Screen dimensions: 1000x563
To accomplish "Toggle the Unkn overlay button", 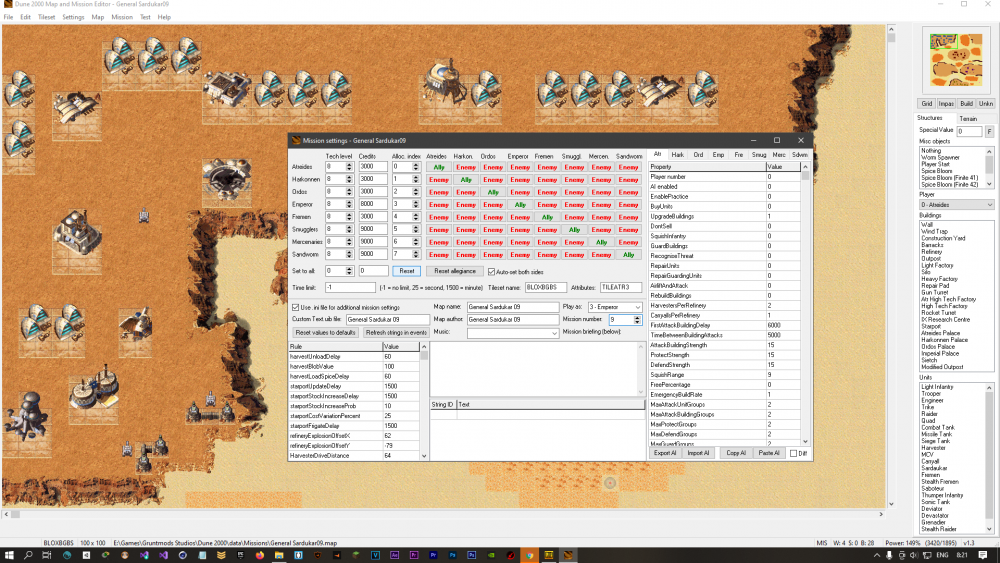I will coord(986,103).
